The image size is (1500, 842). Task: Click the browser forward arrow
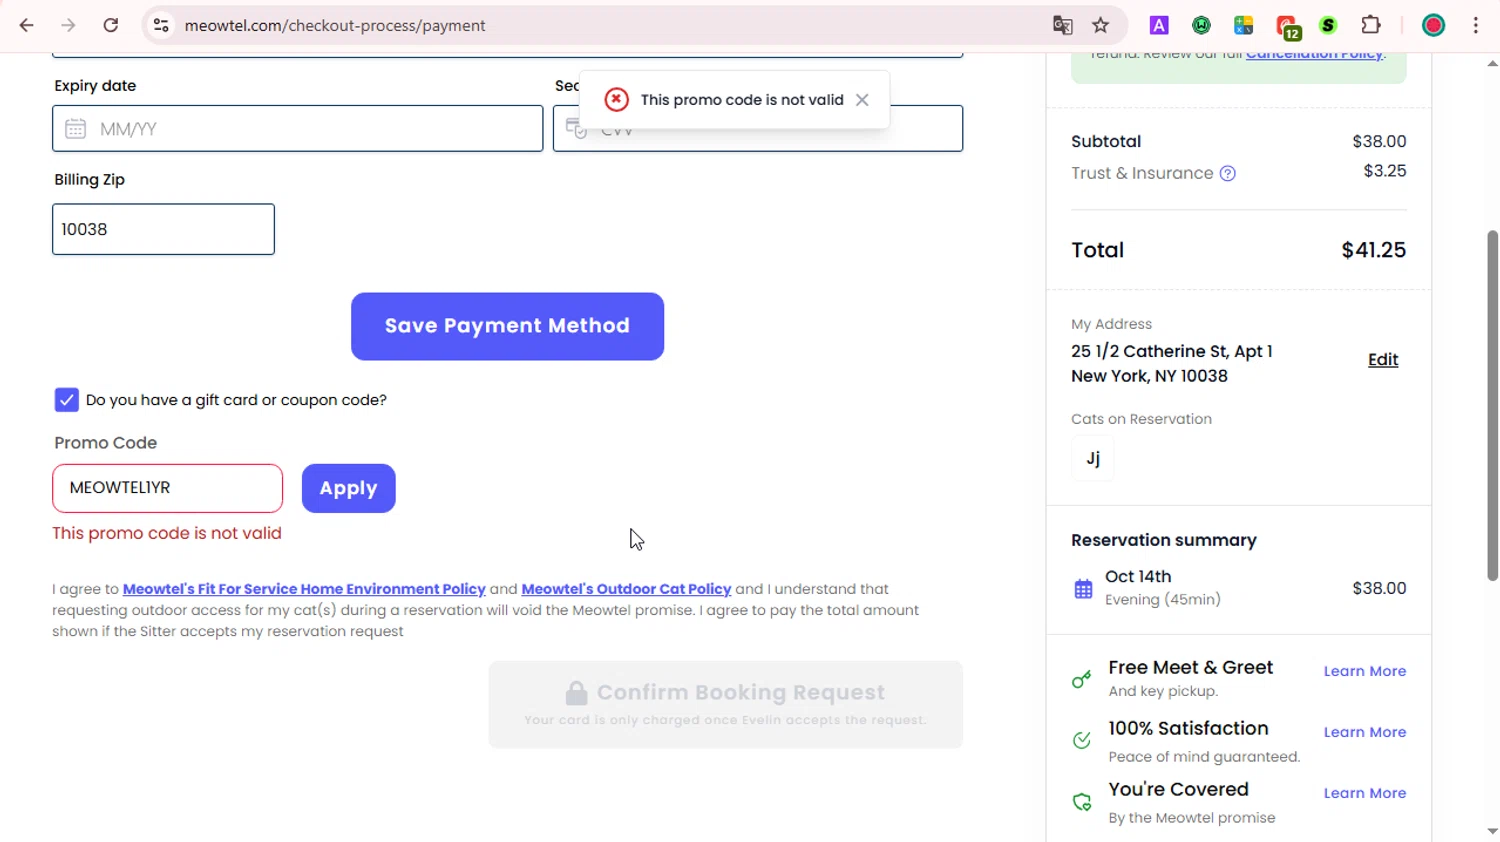(x=68, y=25)
